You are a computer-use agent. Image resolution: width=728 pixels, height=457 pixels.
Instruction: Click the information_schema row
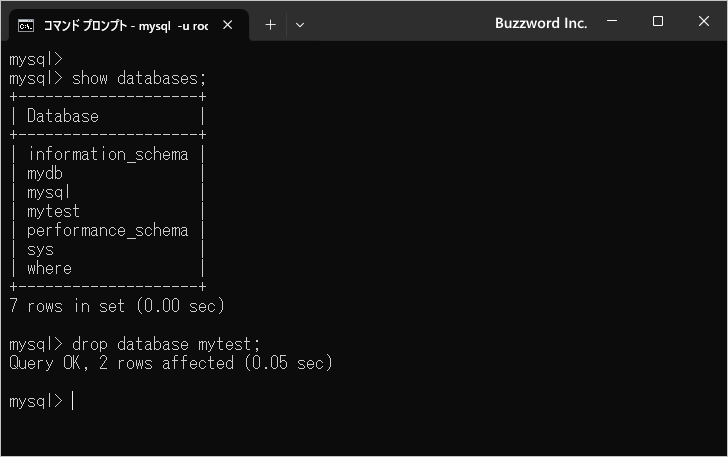(x=108, y=154)
